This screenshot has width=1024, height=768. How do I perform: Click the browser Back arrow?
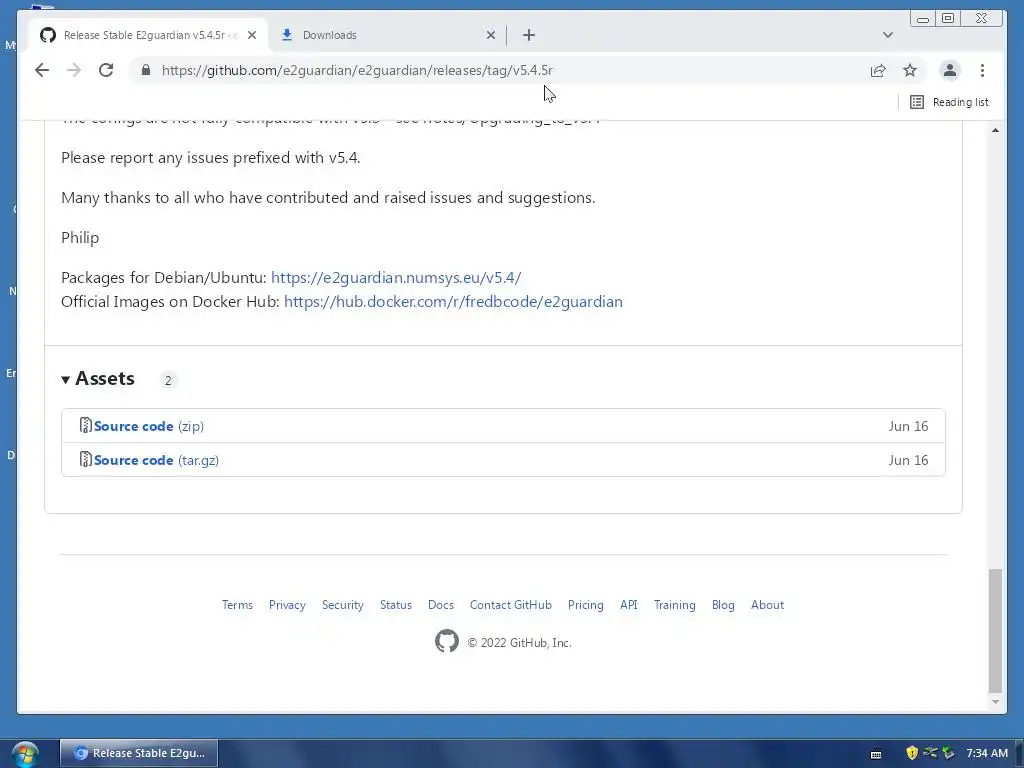[x=42, y=71]
